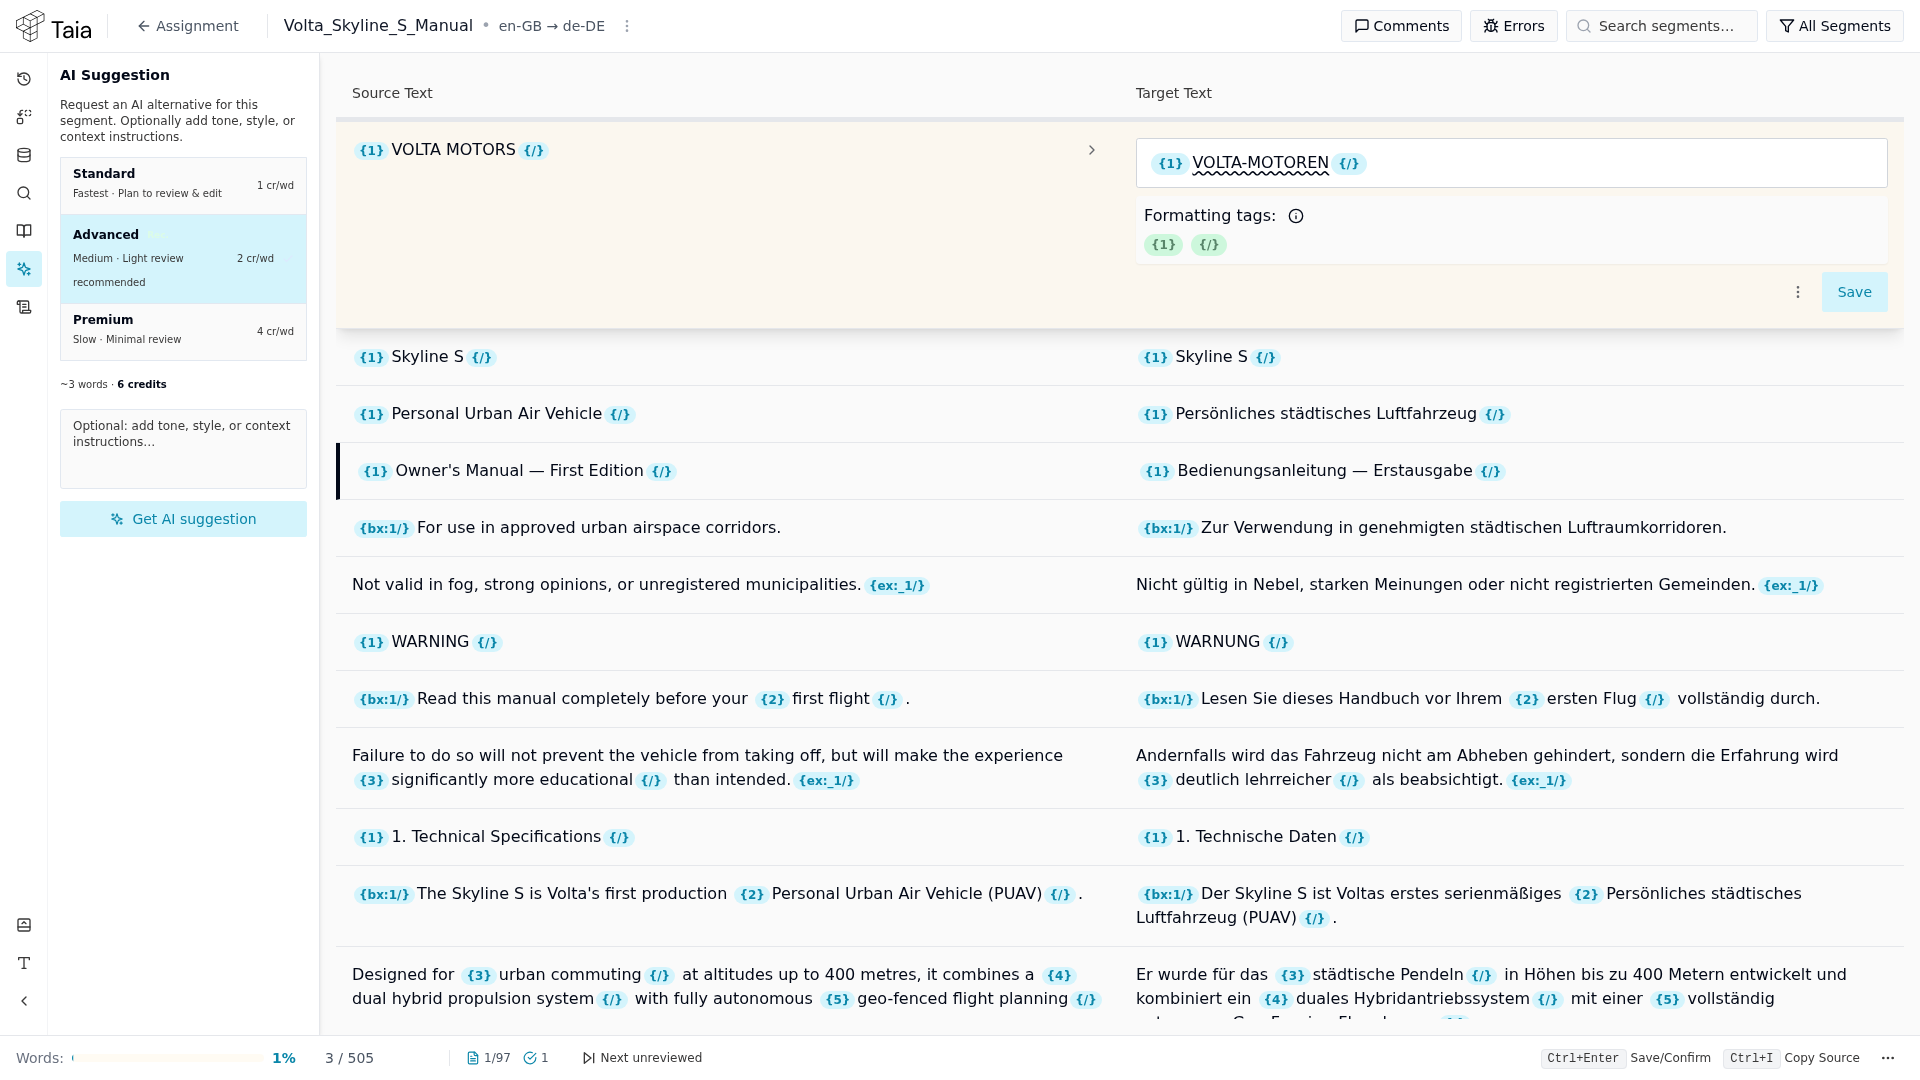The width and height of the screenshot is (1920, 1080).
Task: Click the en-GB → de-DE language pair label
Action: pos(552,26)
